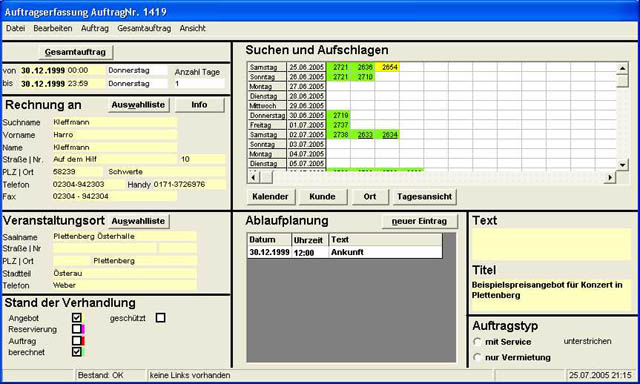This screenshot has width=640, height=384.
Task: Open the Tagesansicht view
Action: 424,197
